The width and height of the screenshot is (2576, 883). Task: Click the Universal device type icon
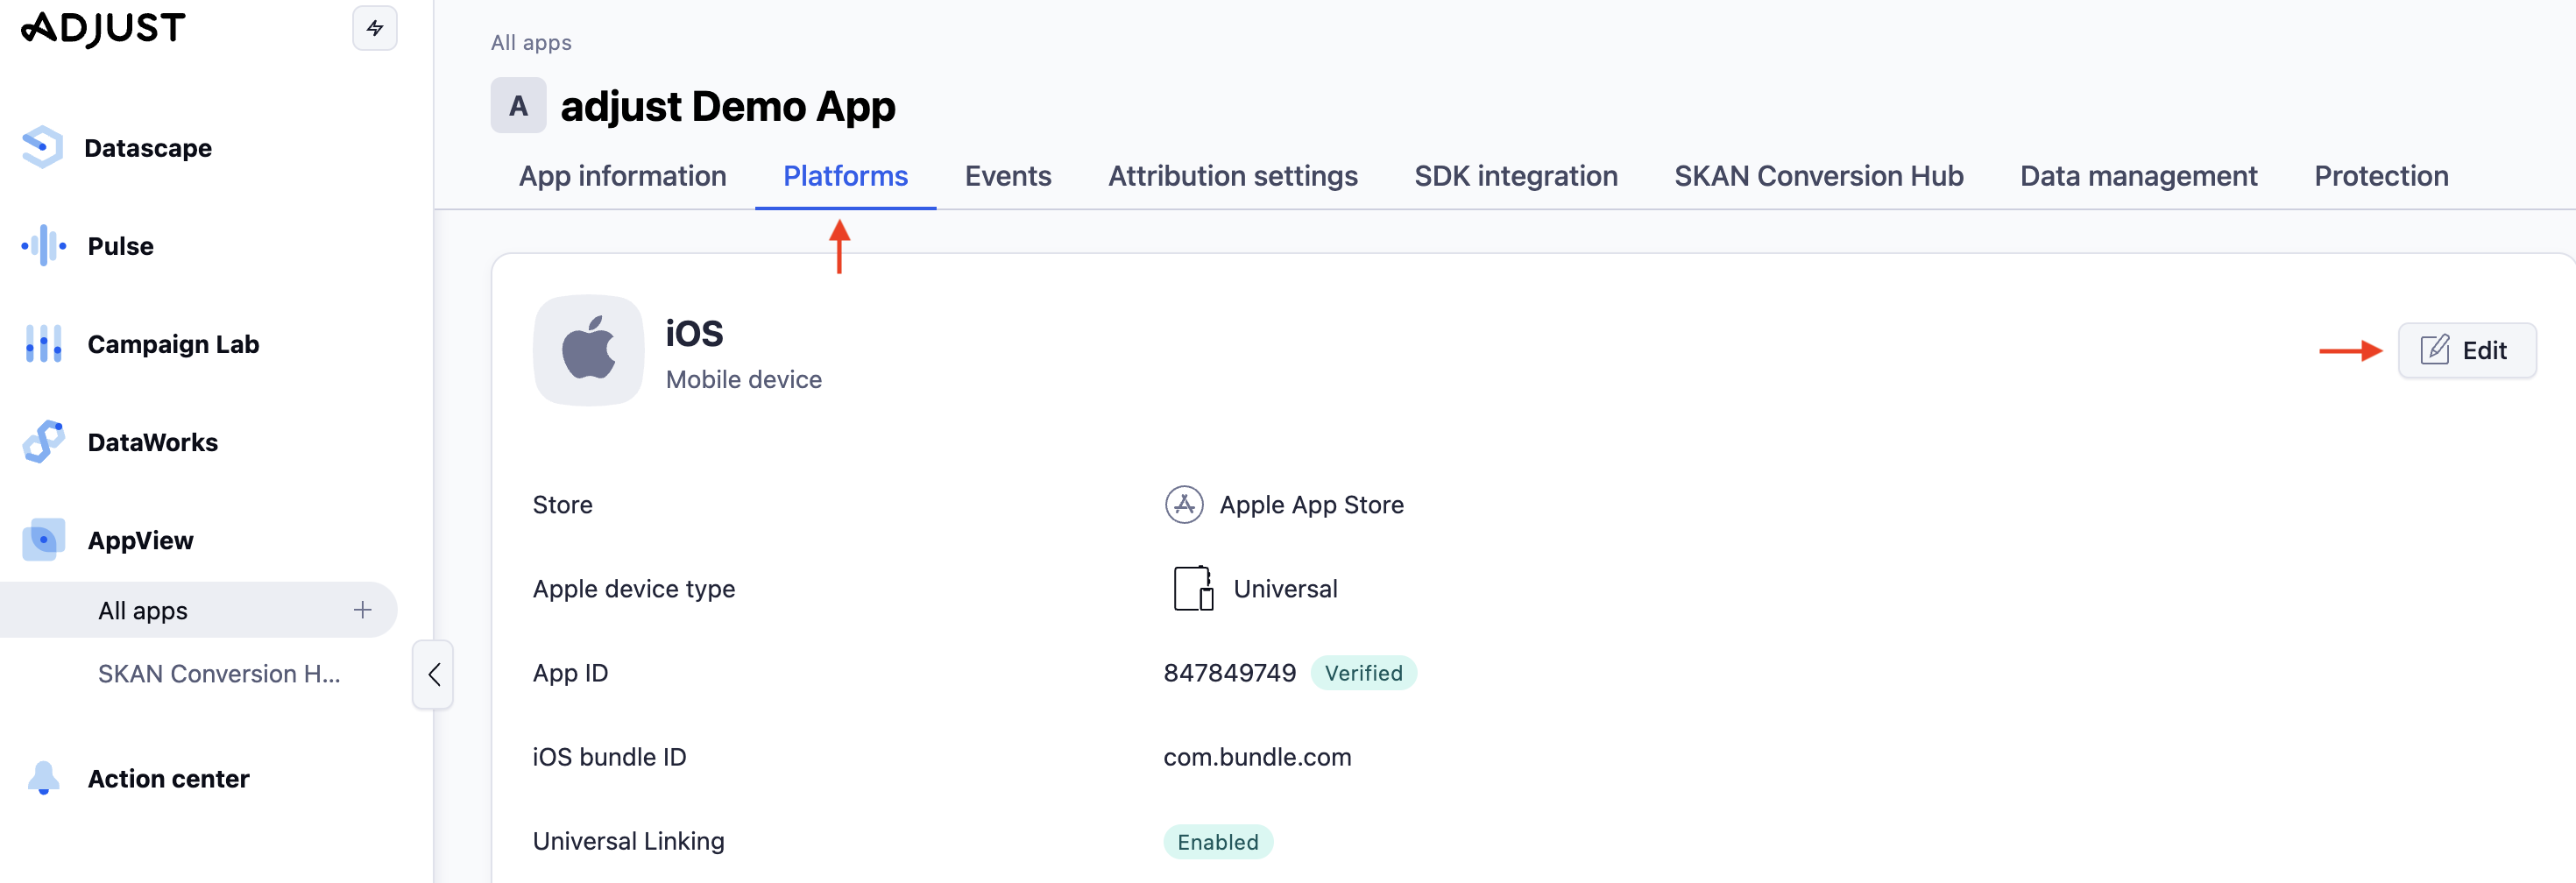tap(1193, 589)
